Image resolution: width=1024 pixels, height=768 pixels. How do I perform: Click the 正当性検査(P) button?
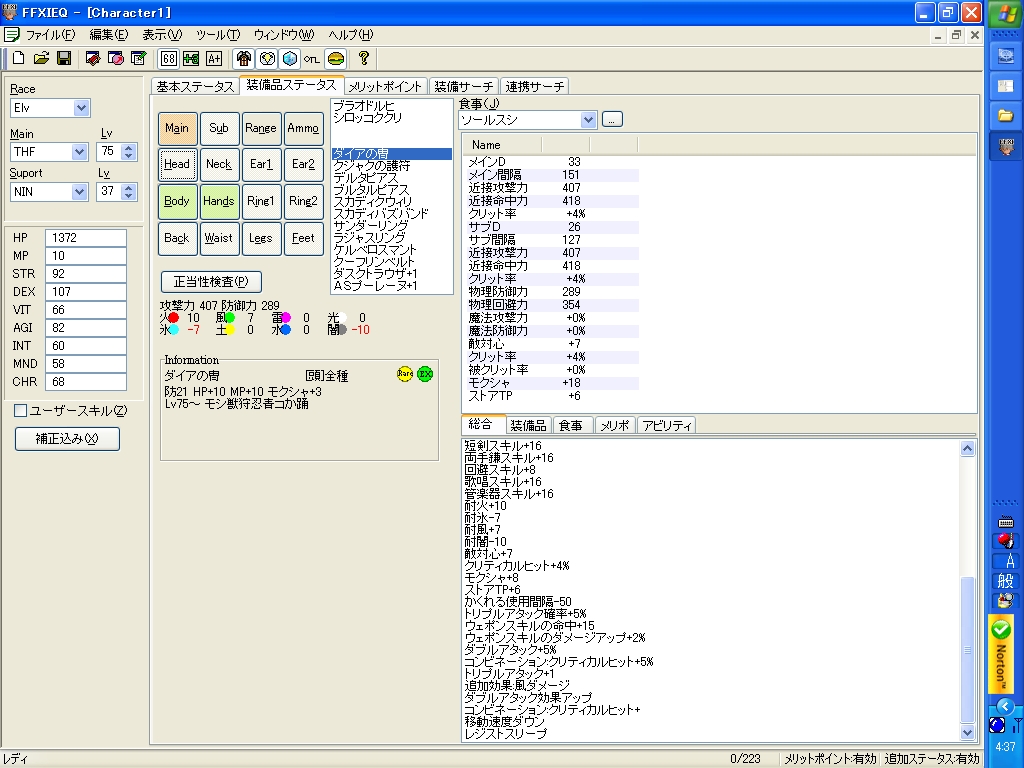(211, 282)
